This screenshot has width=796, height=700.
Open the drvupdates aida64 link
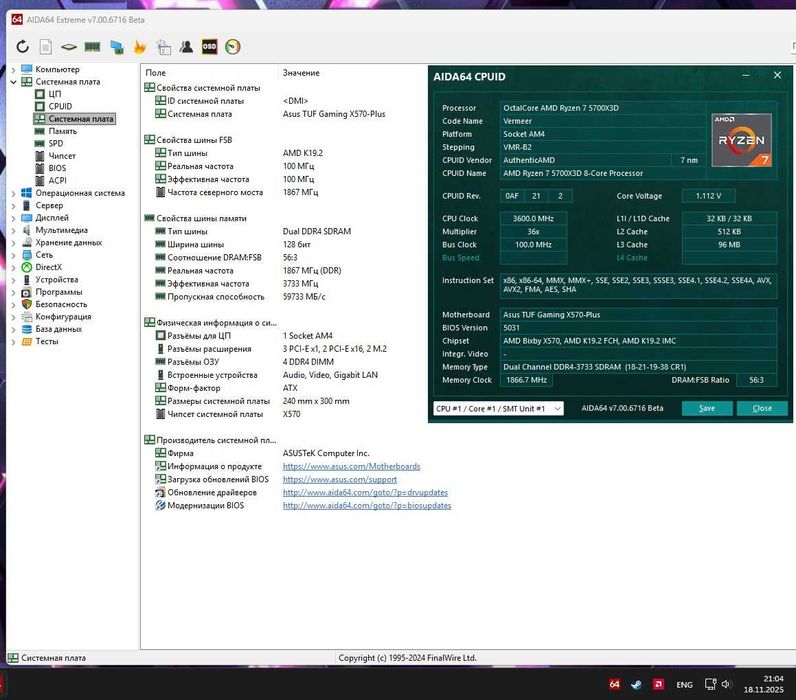pyautogui.click(x=365, y=492)
